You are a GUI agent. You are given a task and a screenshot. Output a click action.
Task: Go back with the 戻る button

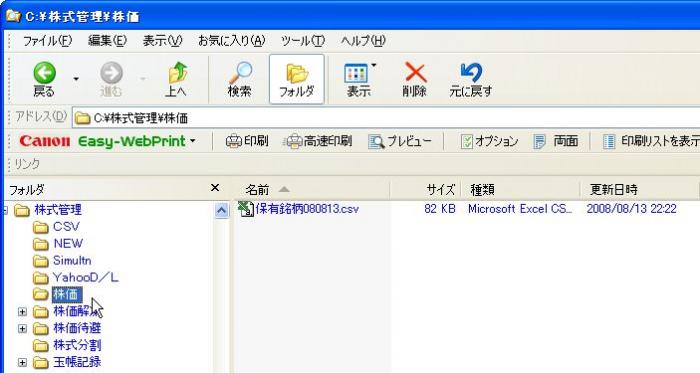click(x=45, y=79)
